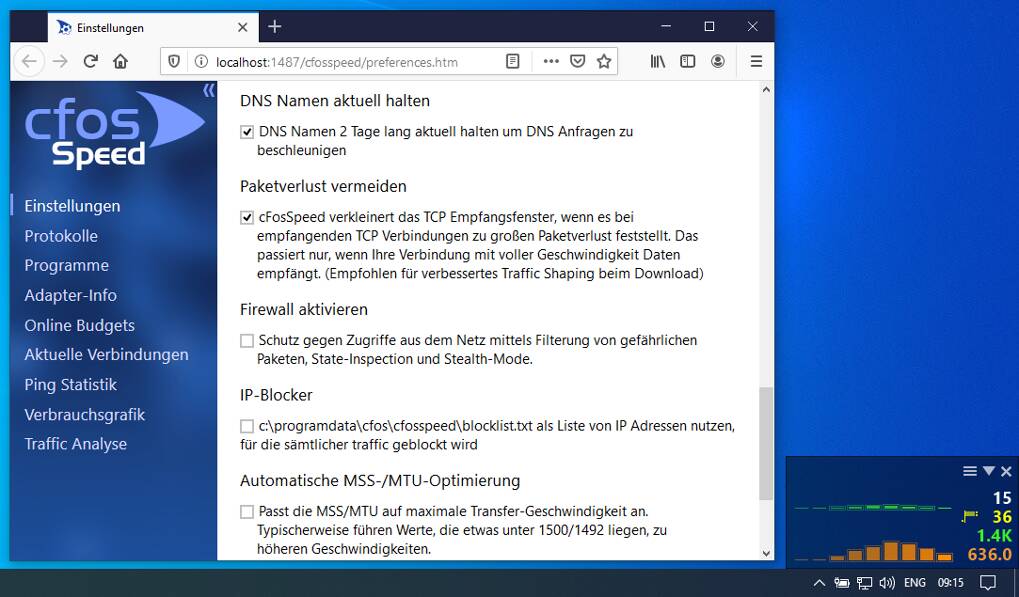Image resolution: width=1019 pixels, height=597 pixels.
Task: Go to the Firefox home page
Action: point(120,61)
